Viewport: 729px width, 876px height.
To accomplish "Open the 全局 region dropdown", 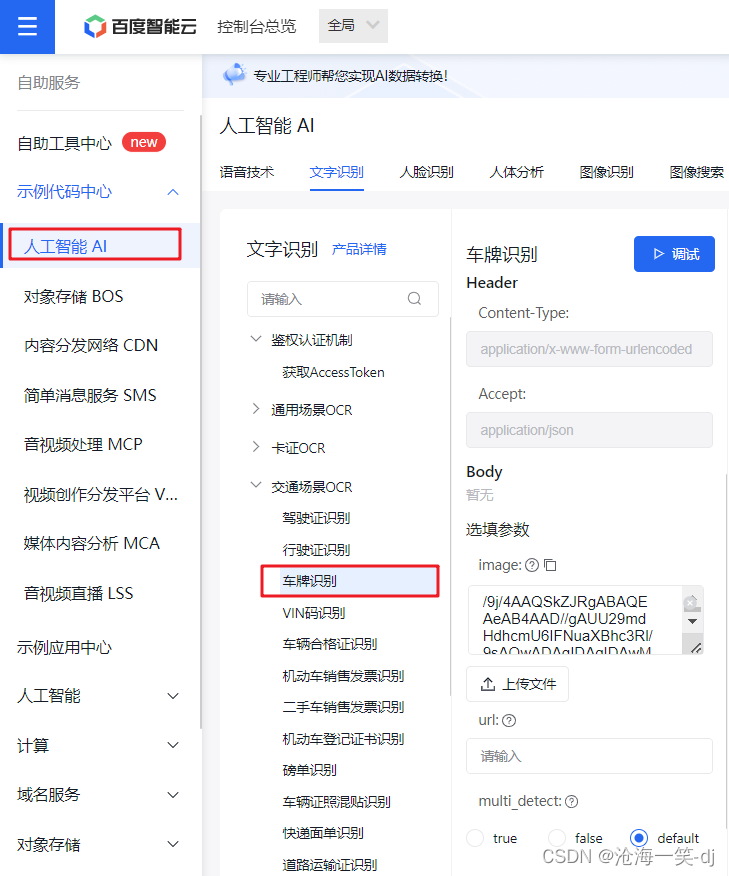I will pos(353,26).
